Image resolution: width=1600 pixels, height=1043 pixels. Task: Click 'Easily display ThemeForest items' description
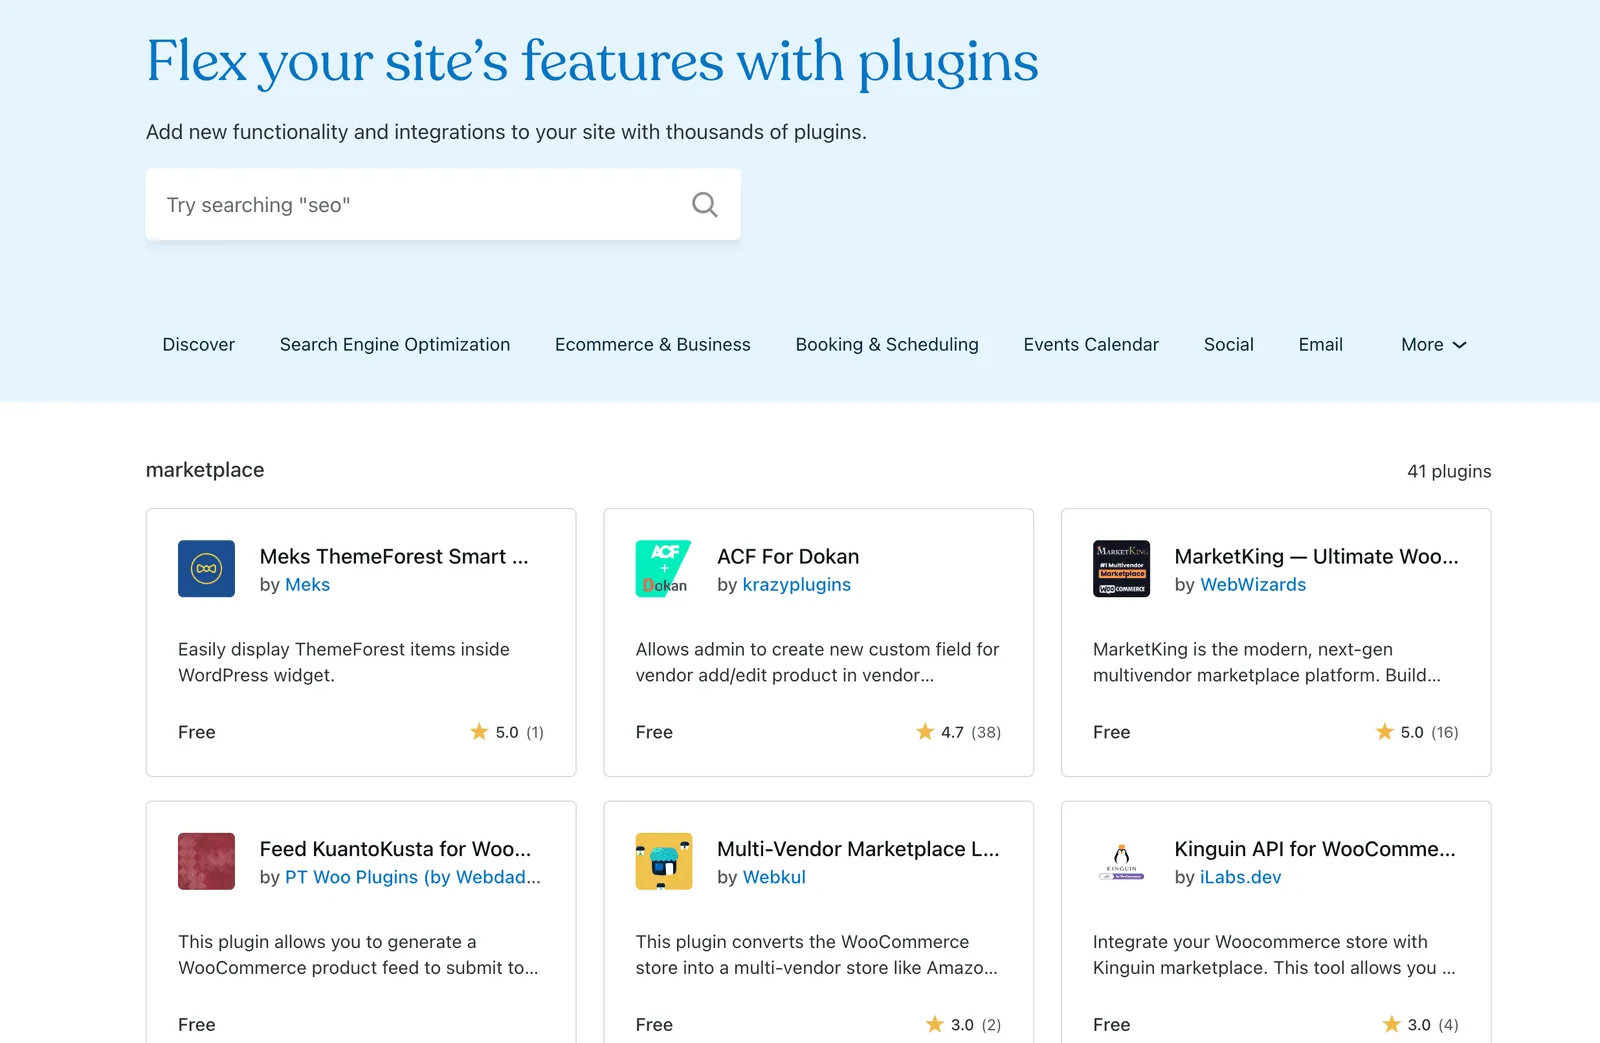[x=344, y=662]
